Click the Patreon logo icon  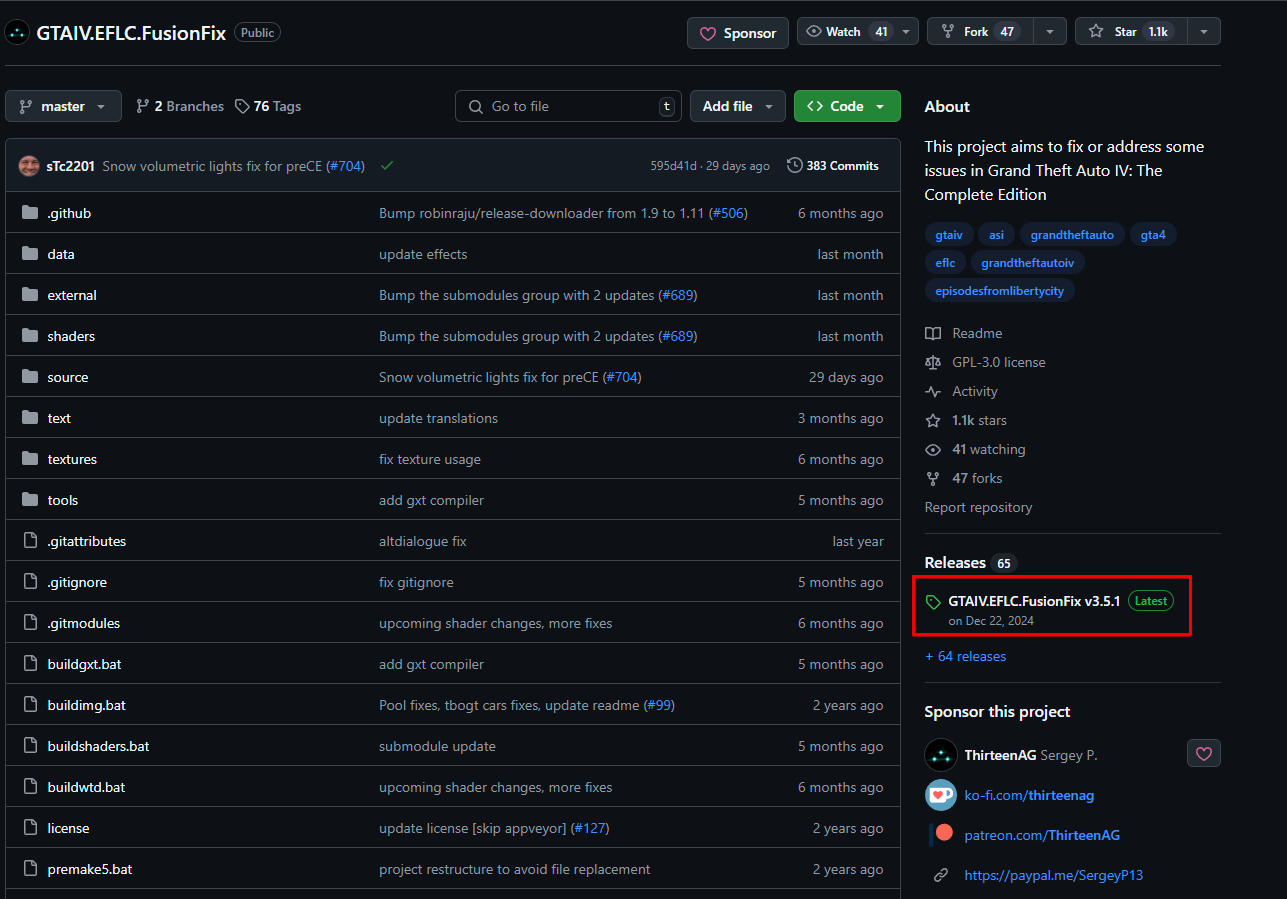[x=941, y=835]
